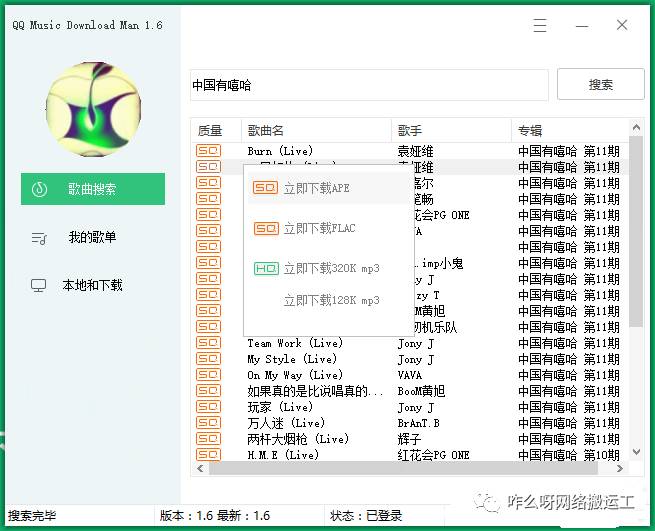Image resolution: width=655 pixels, height=531 pixels.
Task: Sort by the 歌曲名 column header
Action: (x=316, y=131)
